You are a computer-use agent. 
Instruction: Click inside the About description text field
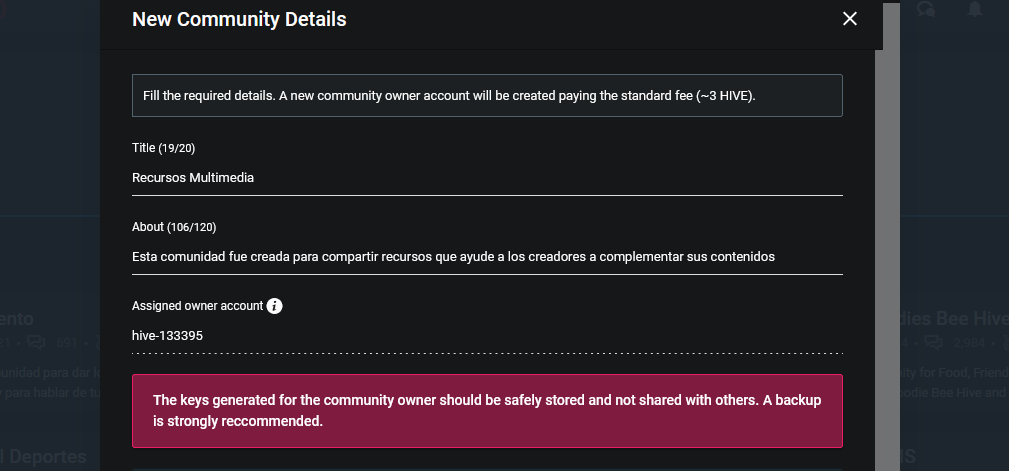487,257
